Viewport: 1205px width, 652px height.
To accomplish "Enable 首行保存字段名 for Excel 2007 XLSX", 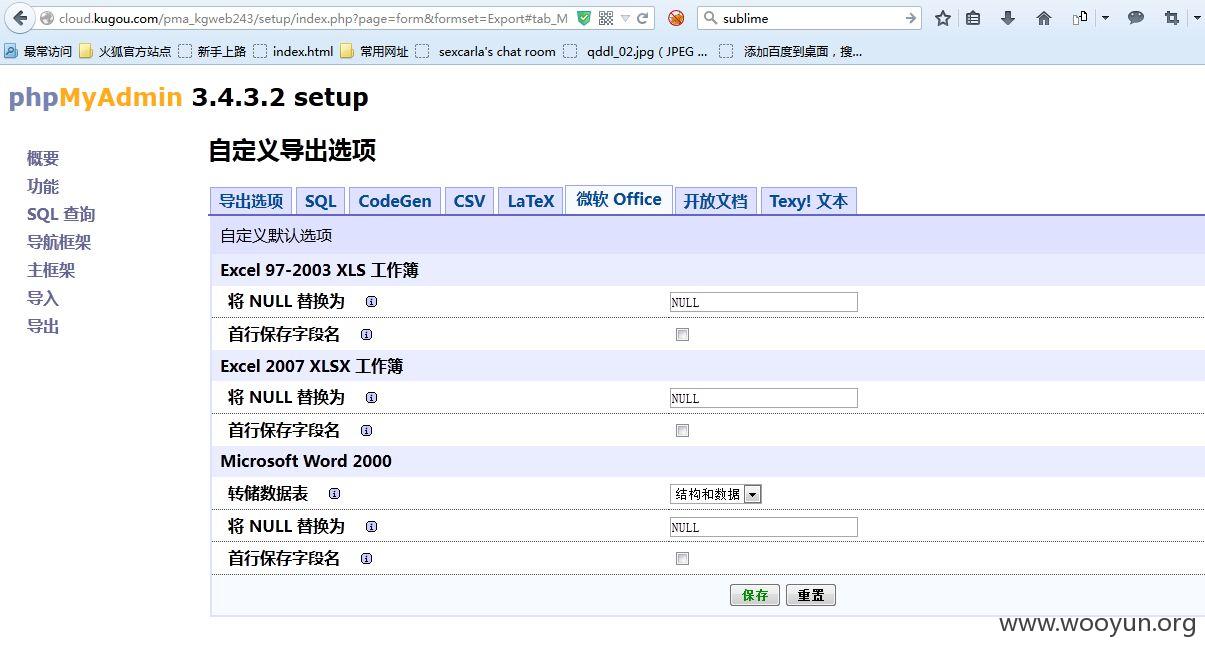I will point(682,431).
